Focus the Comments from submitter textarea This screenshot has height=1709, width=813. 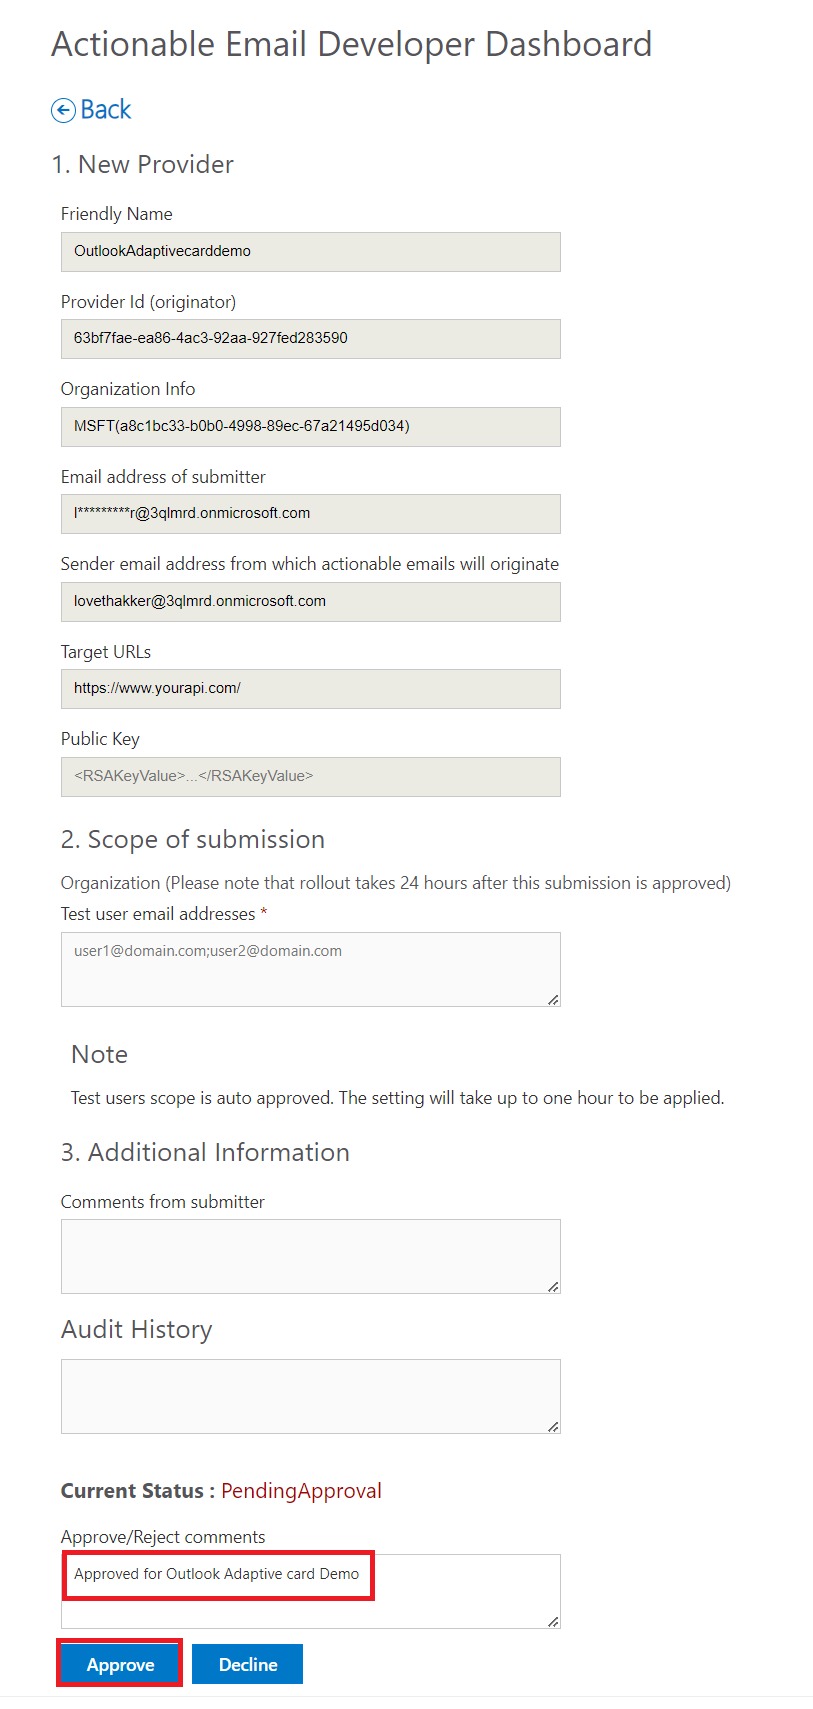tap(310, 1256)
